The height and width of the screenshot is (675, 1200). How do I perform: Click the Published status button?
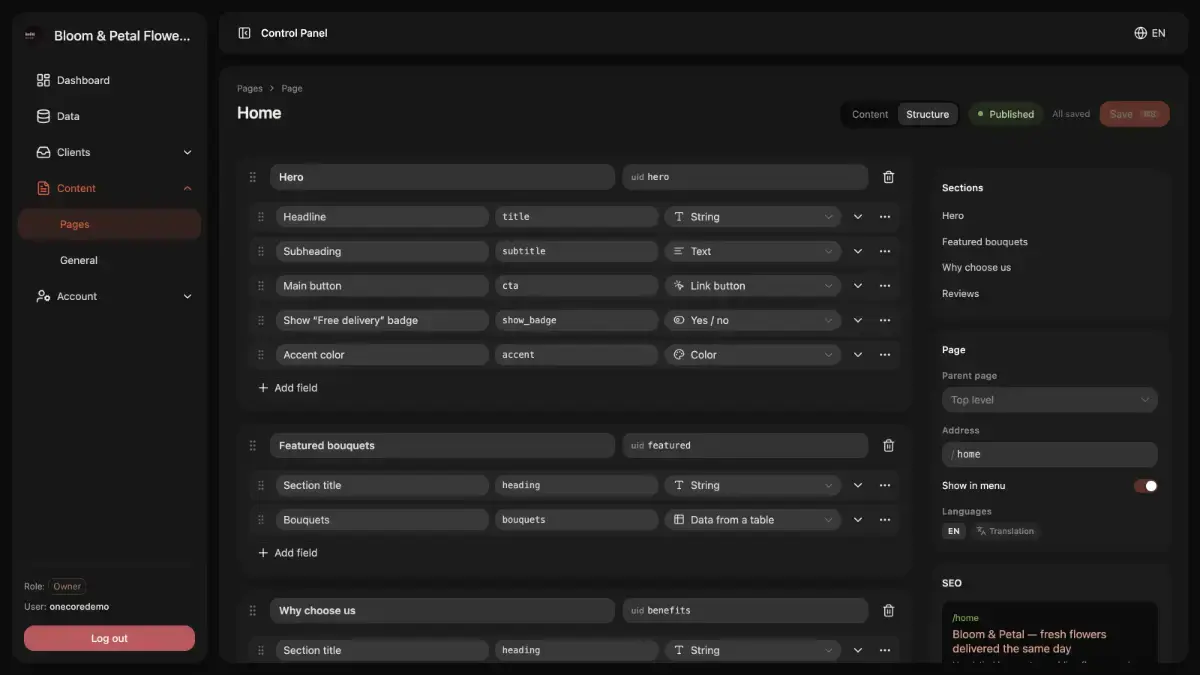[x=1005, y=114]
